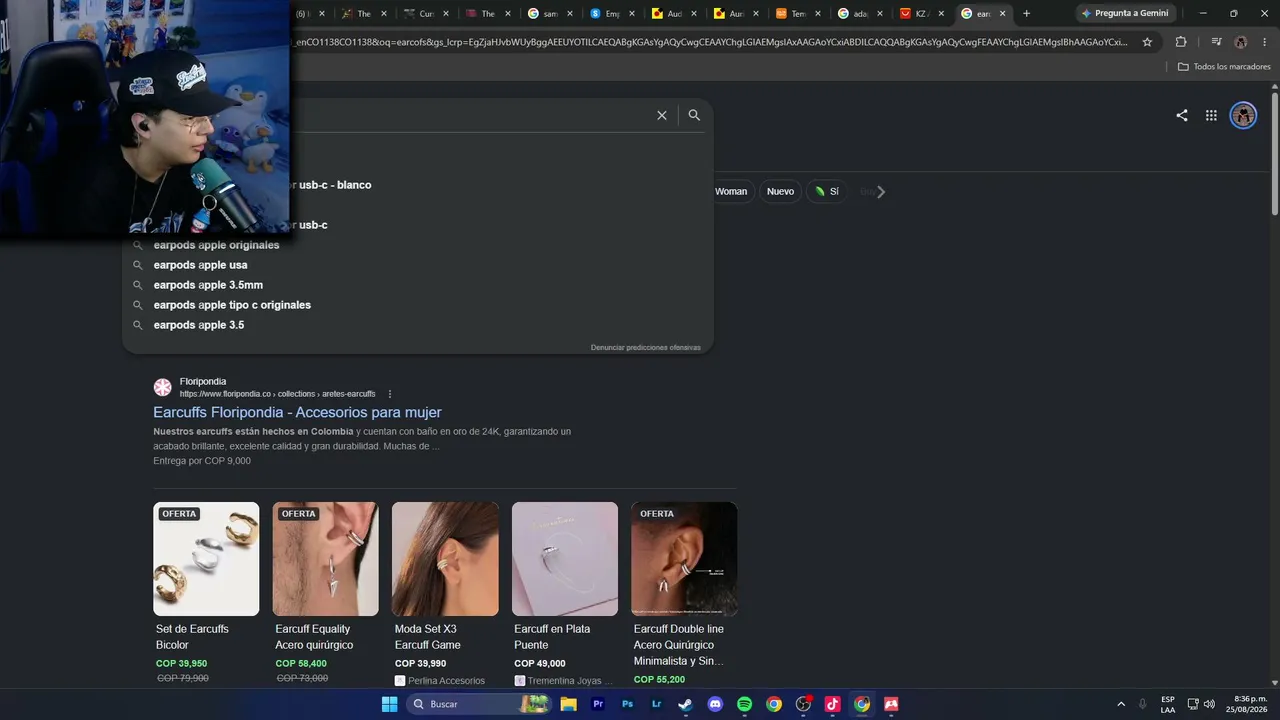Open network settings icon in system tray
The height and width of the screenshot is (720, 1280).
pyautogui.click(x=1192, y=704)
